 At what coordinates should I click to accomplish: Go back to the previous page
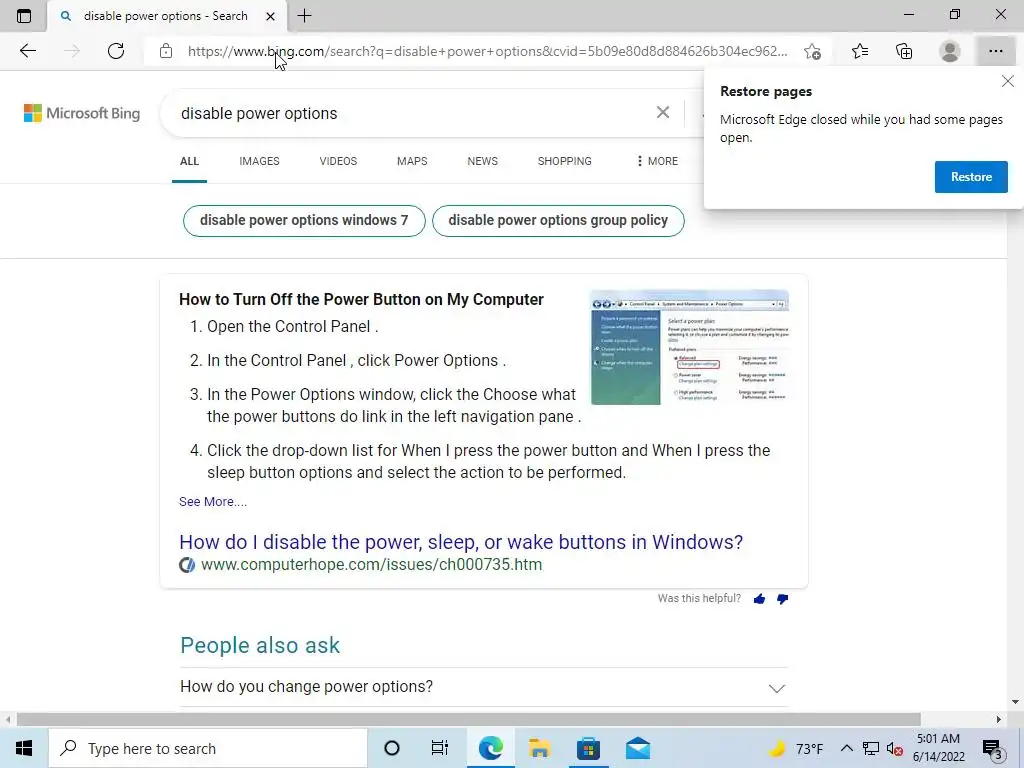pyautogui.click(x=27, y=51)
